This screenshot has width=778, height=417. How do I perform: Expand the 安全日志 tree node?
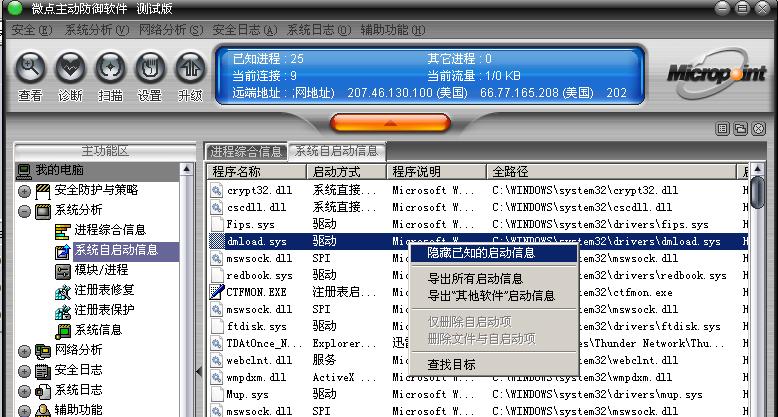[x=24, y=372]
